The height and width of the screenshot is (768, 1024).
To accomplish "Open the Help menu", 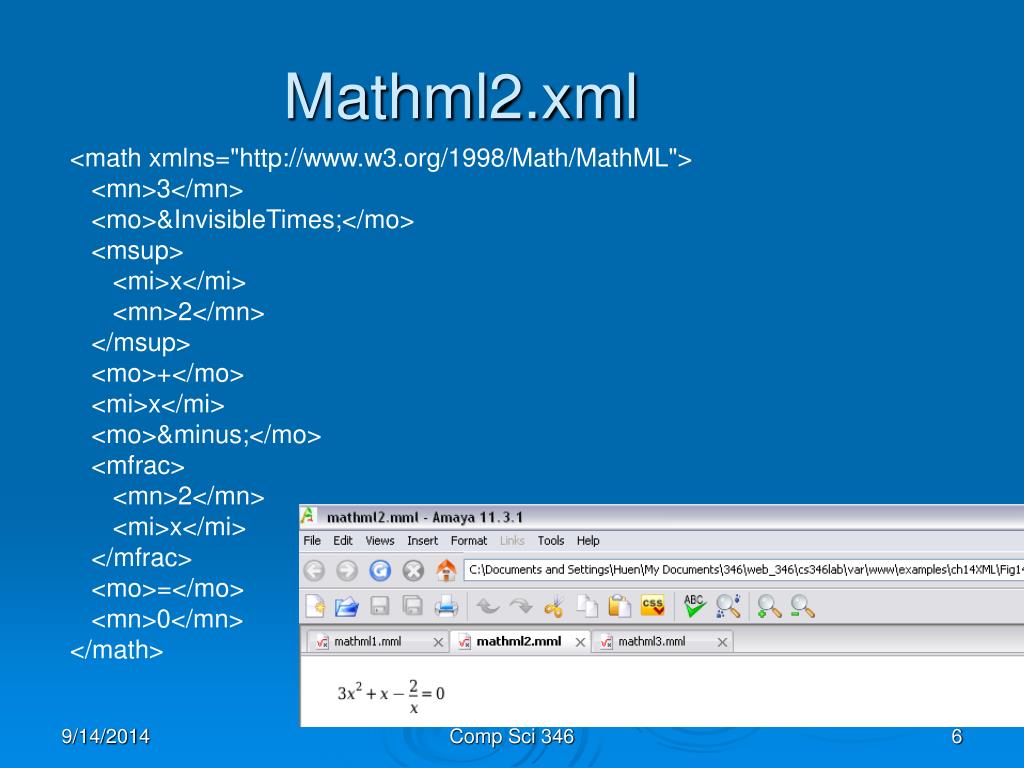I will point(588,541).
